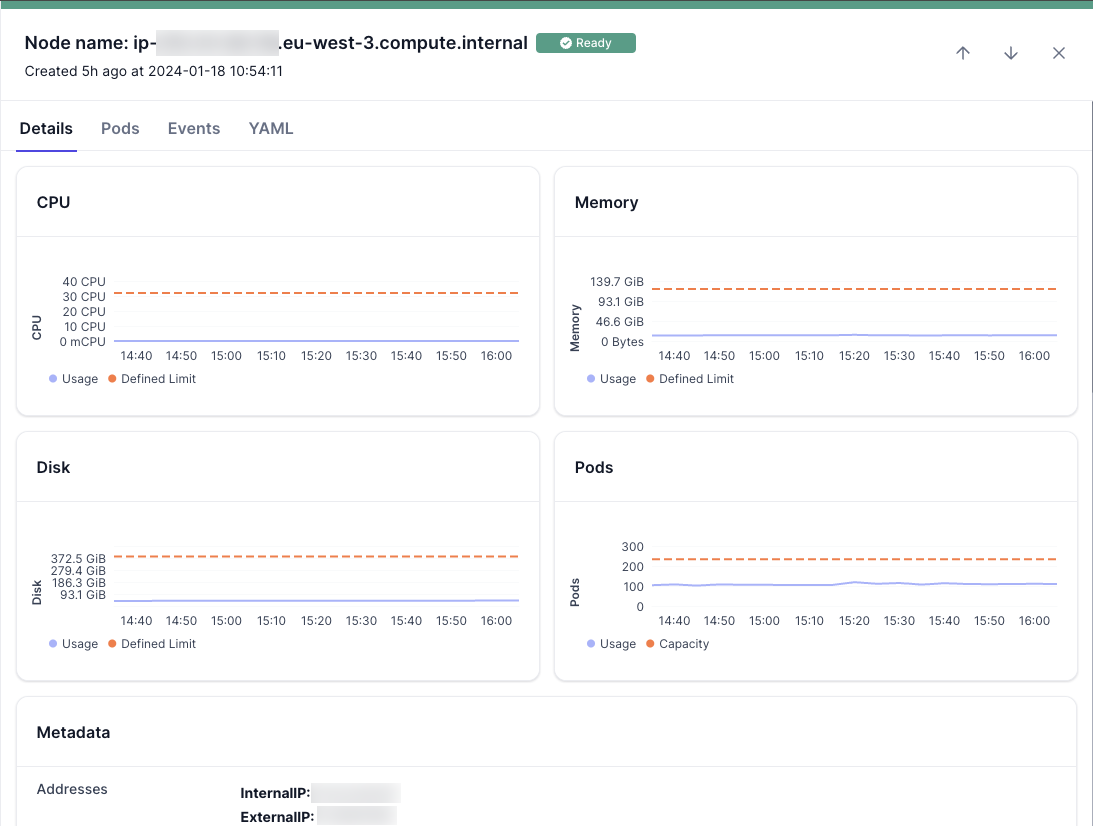Image resolution: width=1093 pixels, height=826 pixels.
Task: Close the node details panel
Action: 1059,53
